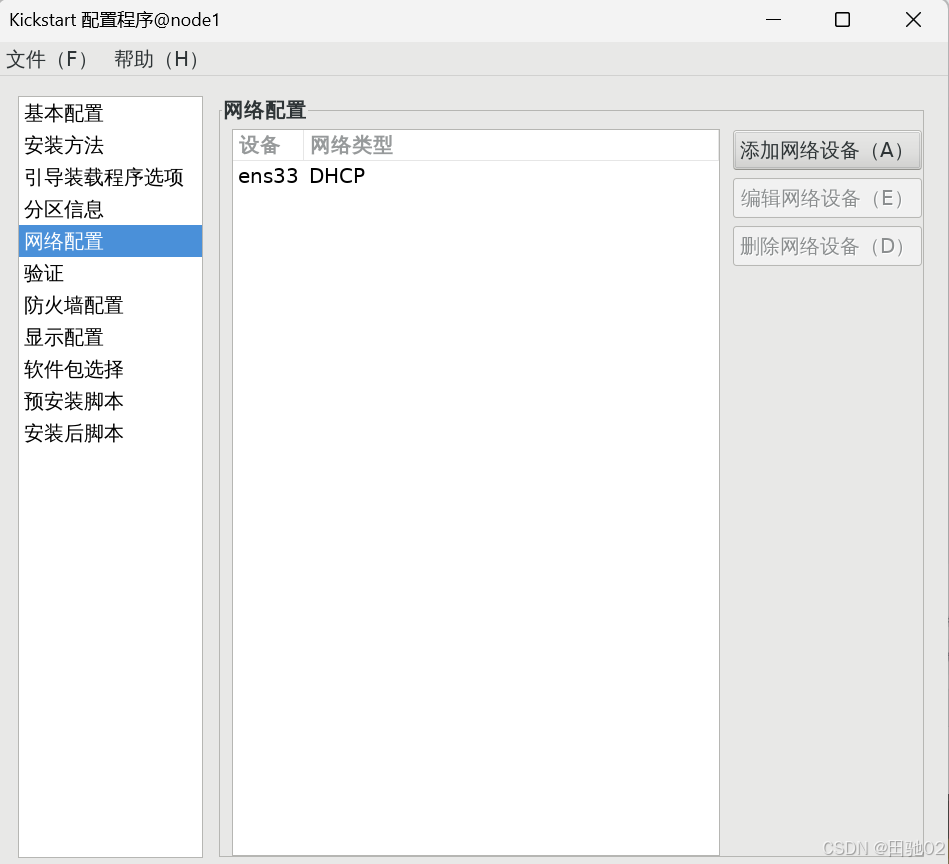Select 显示配置 in the sidebar

click(110, 338)
